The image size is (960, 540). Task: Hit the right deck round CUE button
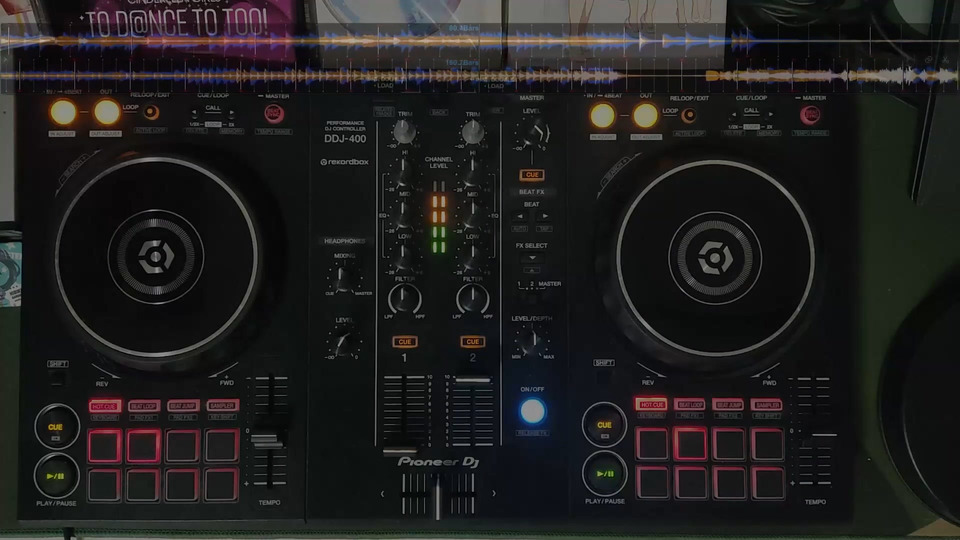click(604, 424)
